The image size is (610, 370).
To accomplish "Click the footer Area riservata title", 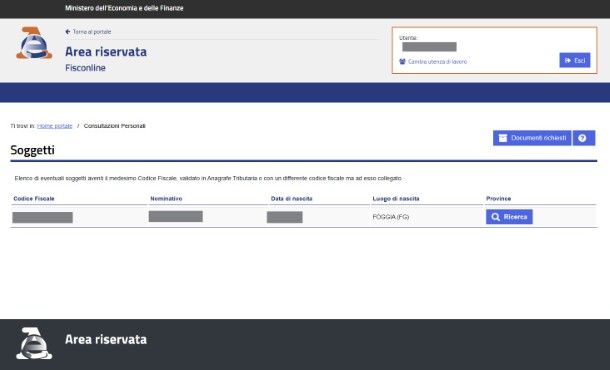I will point(106,339).
